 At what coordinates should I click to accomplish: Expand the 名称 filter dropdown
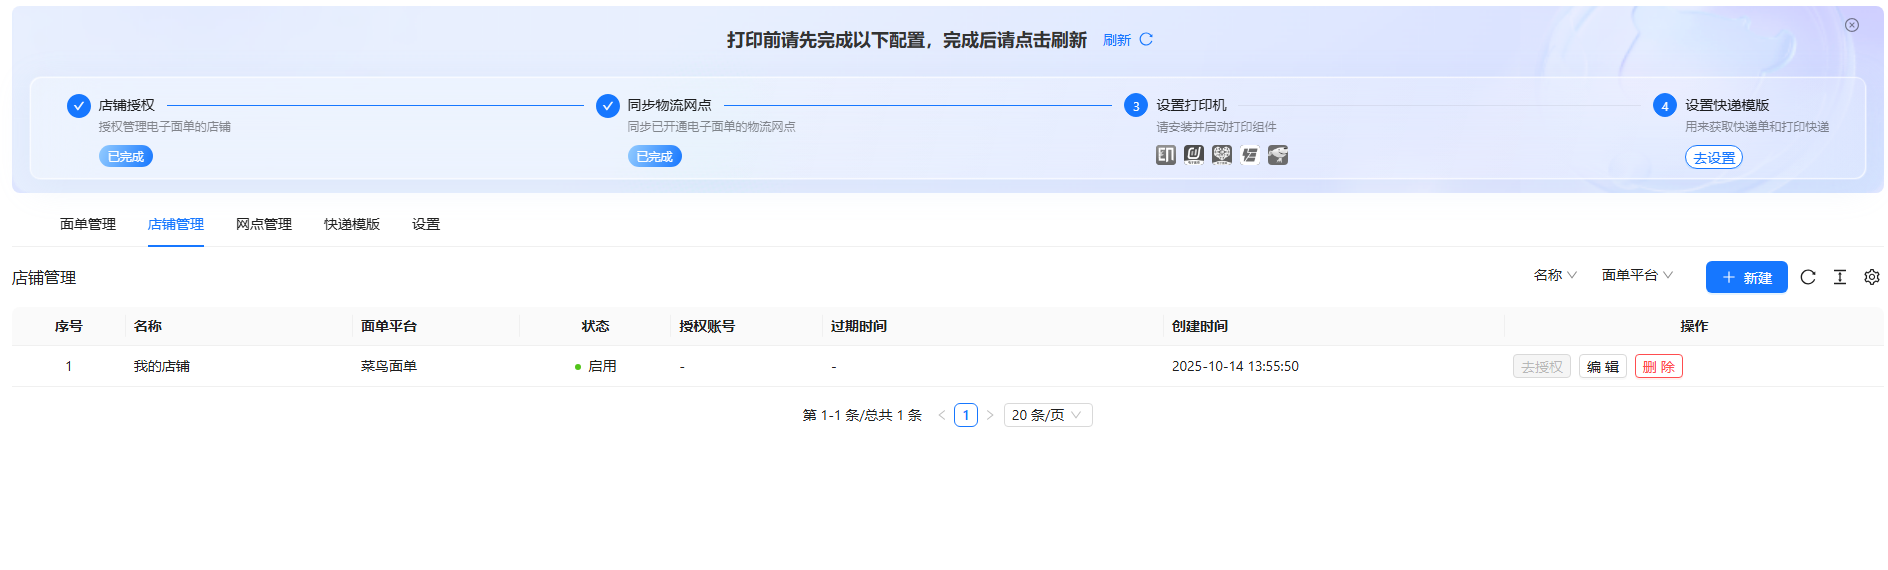(1554, 275)
